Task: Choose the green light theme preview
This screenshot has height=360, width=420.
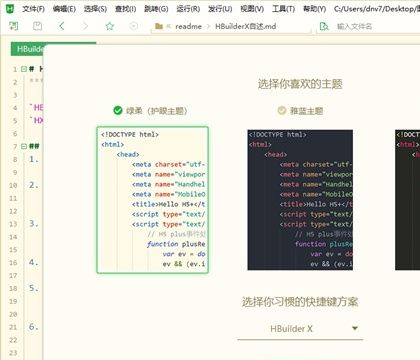Action: pos(153,200)
